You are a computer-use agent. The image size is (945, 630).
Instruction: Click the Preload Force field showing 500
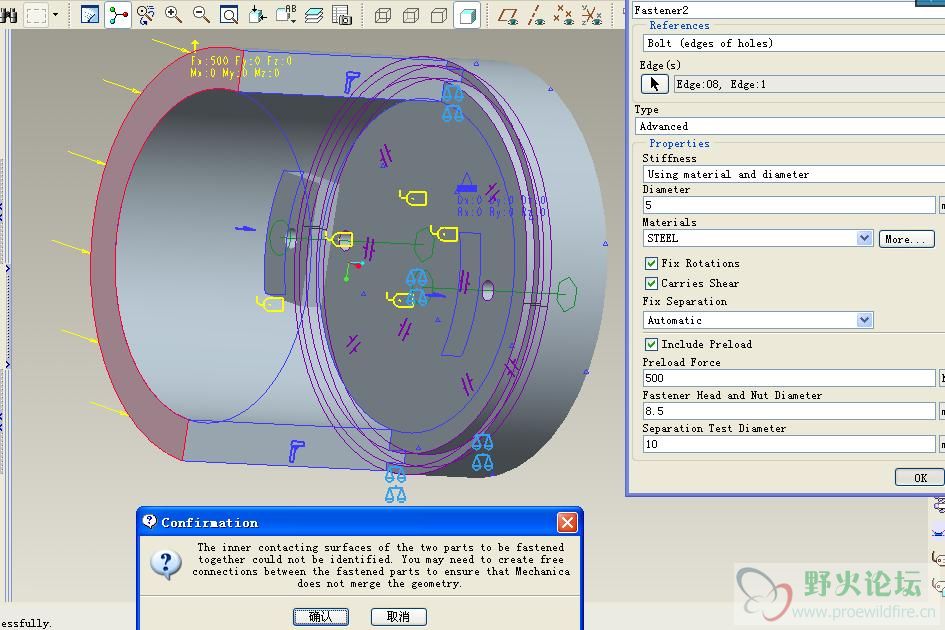[x=789, y=378]
